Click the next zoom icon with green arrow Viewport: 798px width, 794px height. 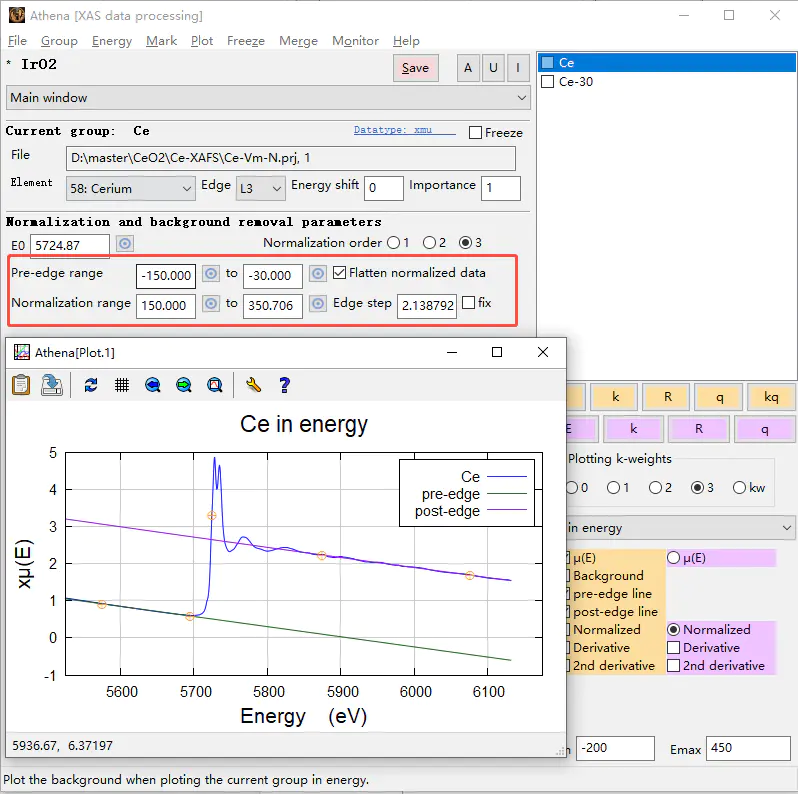tap(184, 385)
